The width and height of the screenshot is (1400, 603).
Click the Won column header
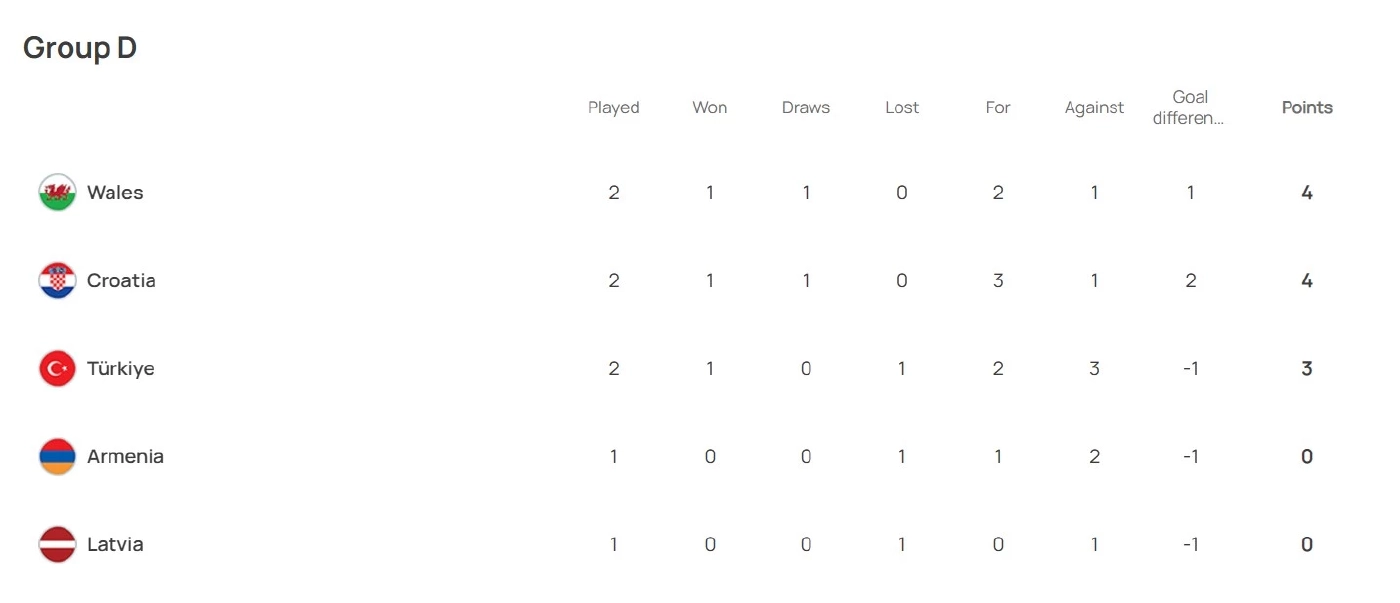pos(710,108)
